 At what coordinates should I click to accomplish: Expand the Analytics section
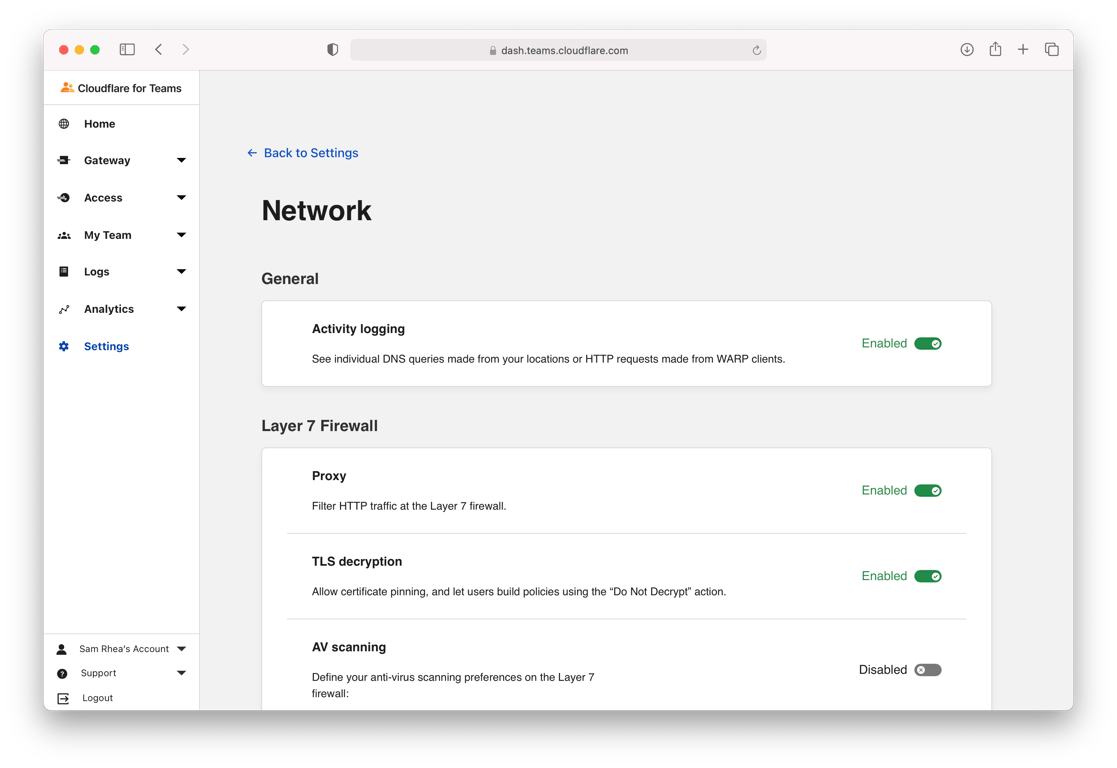(x=181, y=308)
